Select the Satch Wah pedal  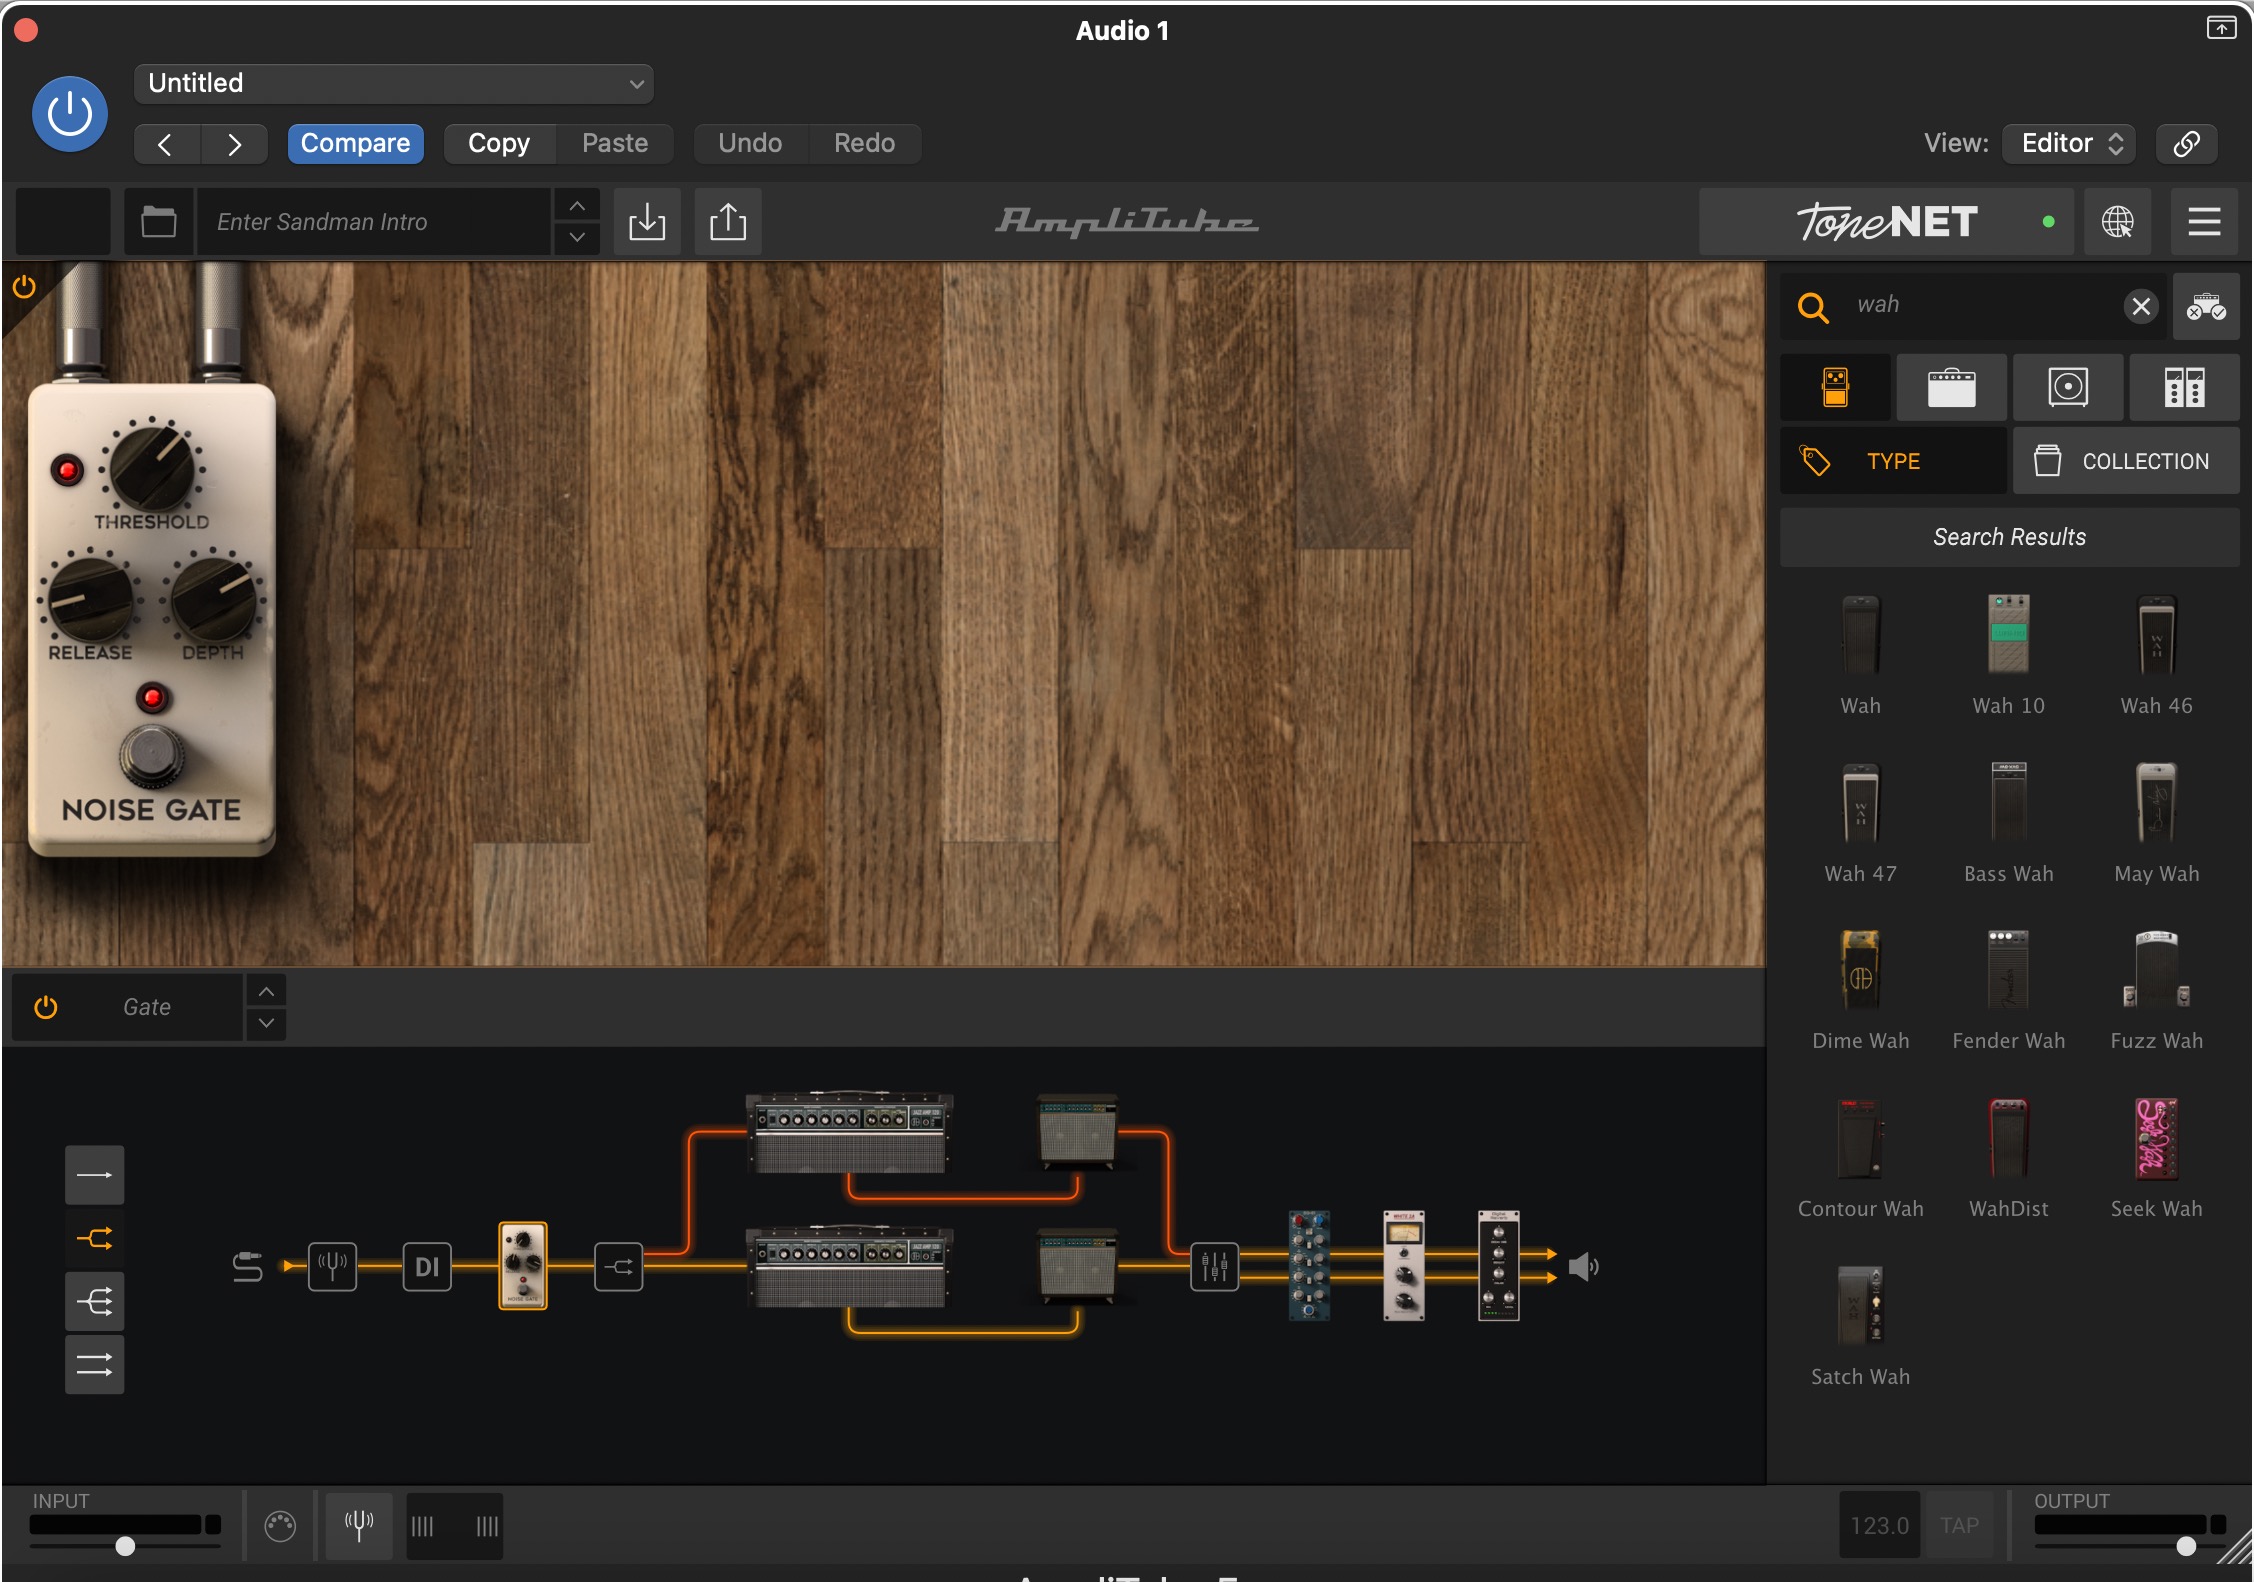[1860, 1306]
